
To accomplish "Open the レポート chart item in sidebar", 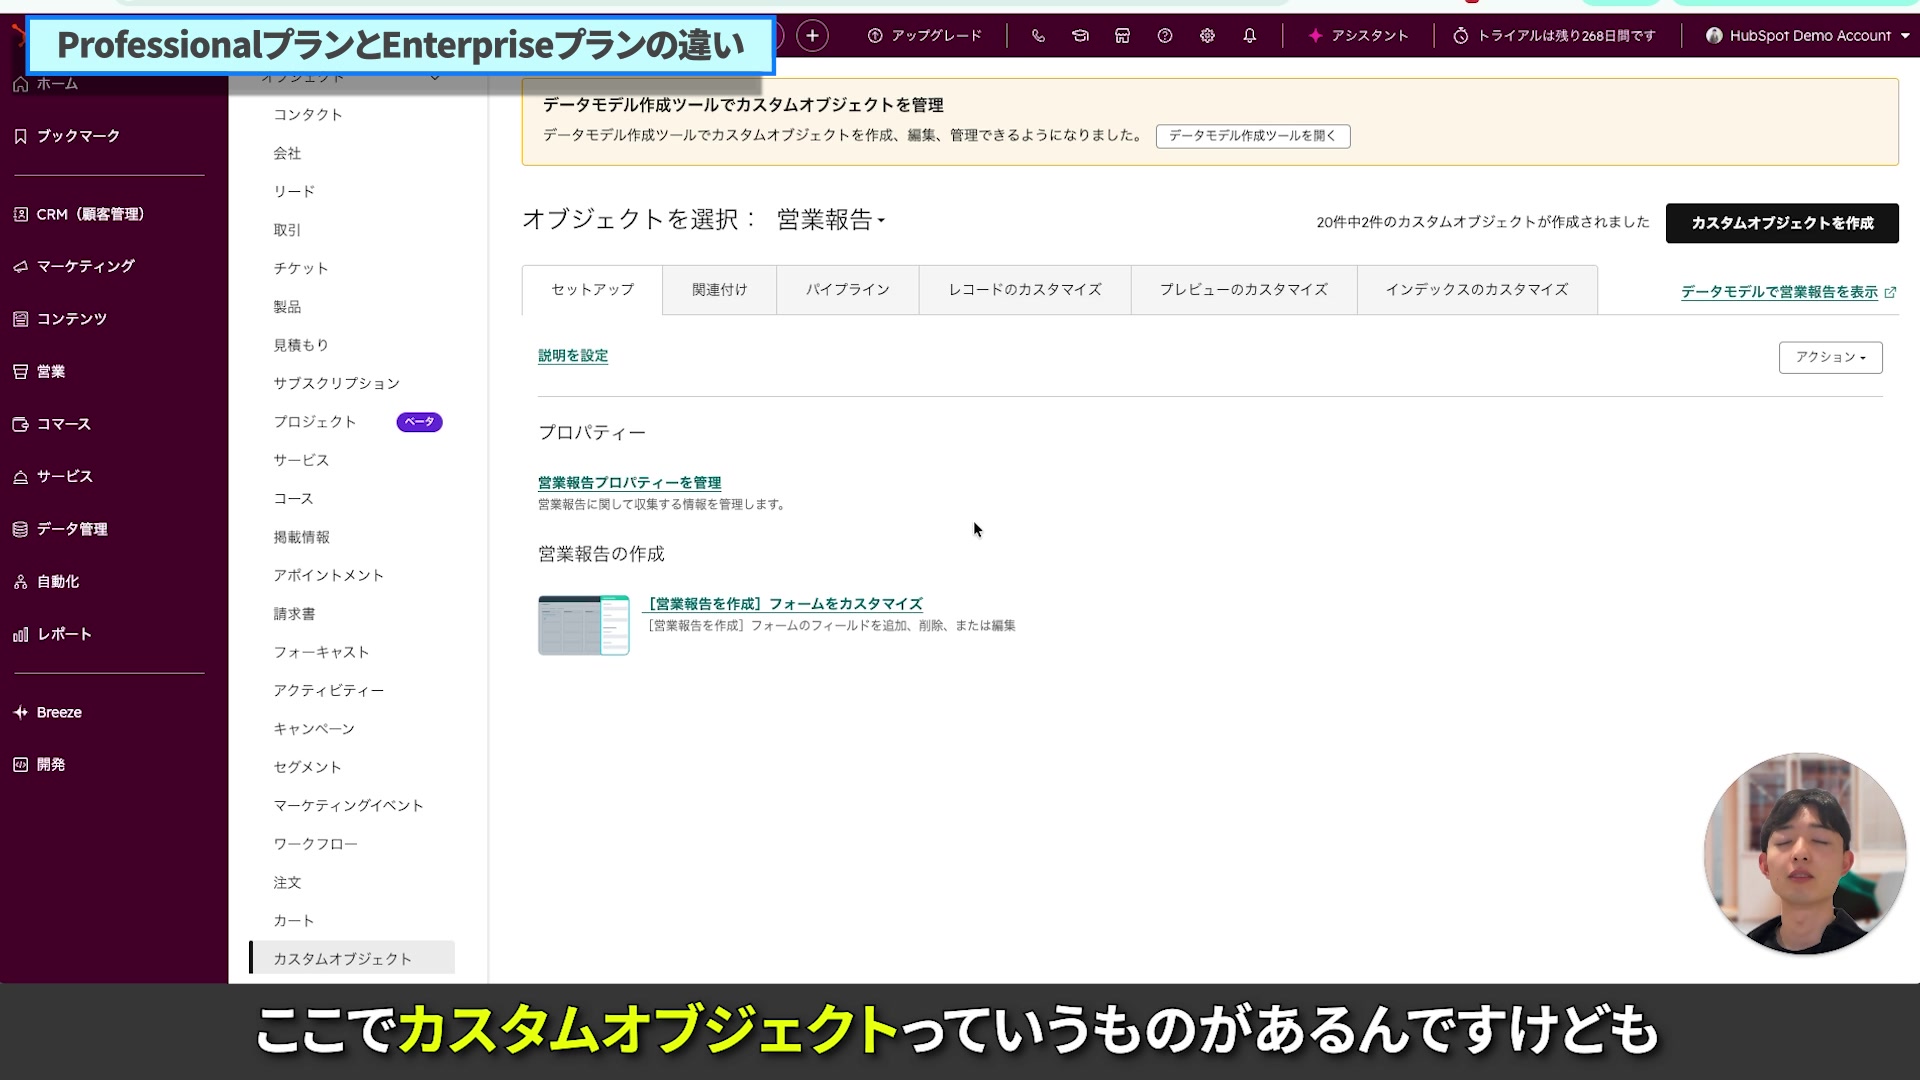I will pos(63,634).
